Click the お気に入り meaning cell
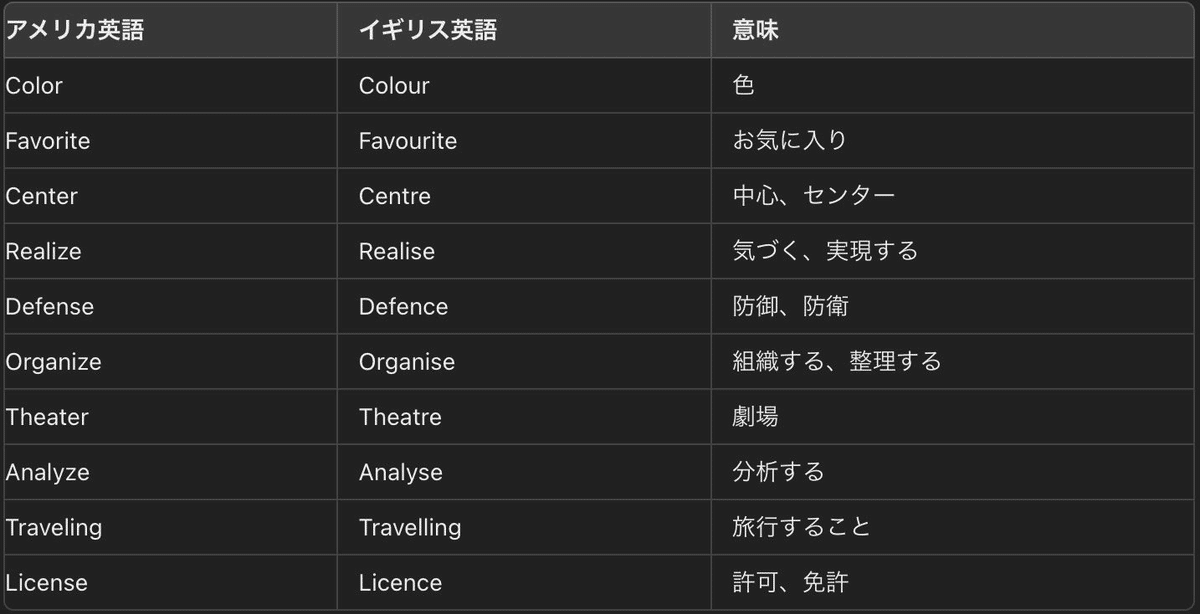1200x614 pixels. pyautogui.click(x=790, y=141)
